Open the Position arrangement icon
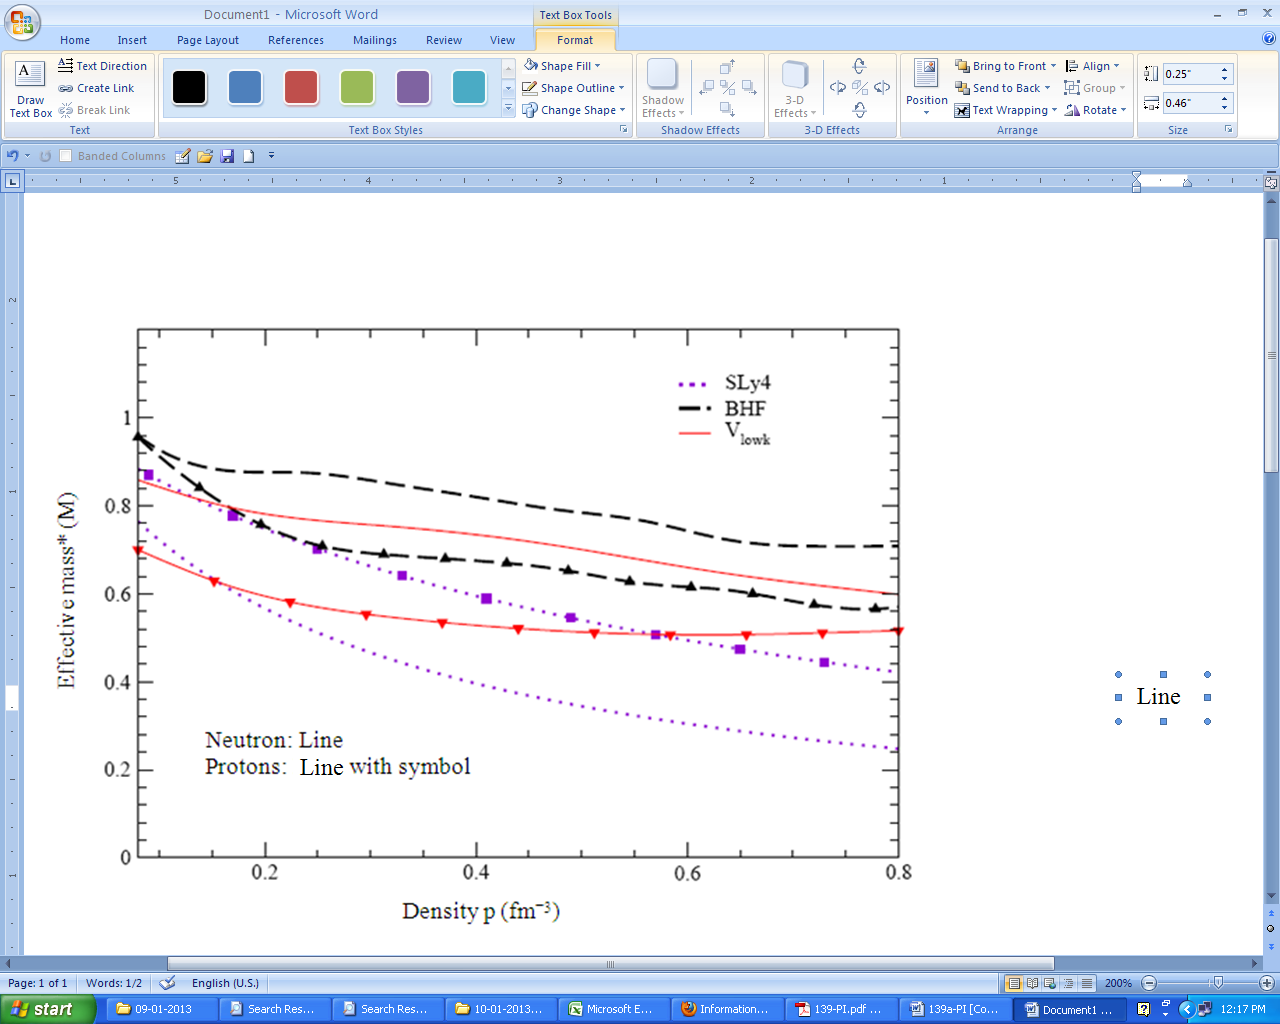Image resolution: width=1280 pixels, height=1024 pixels. pyautogui.click(x=926, y=88)
